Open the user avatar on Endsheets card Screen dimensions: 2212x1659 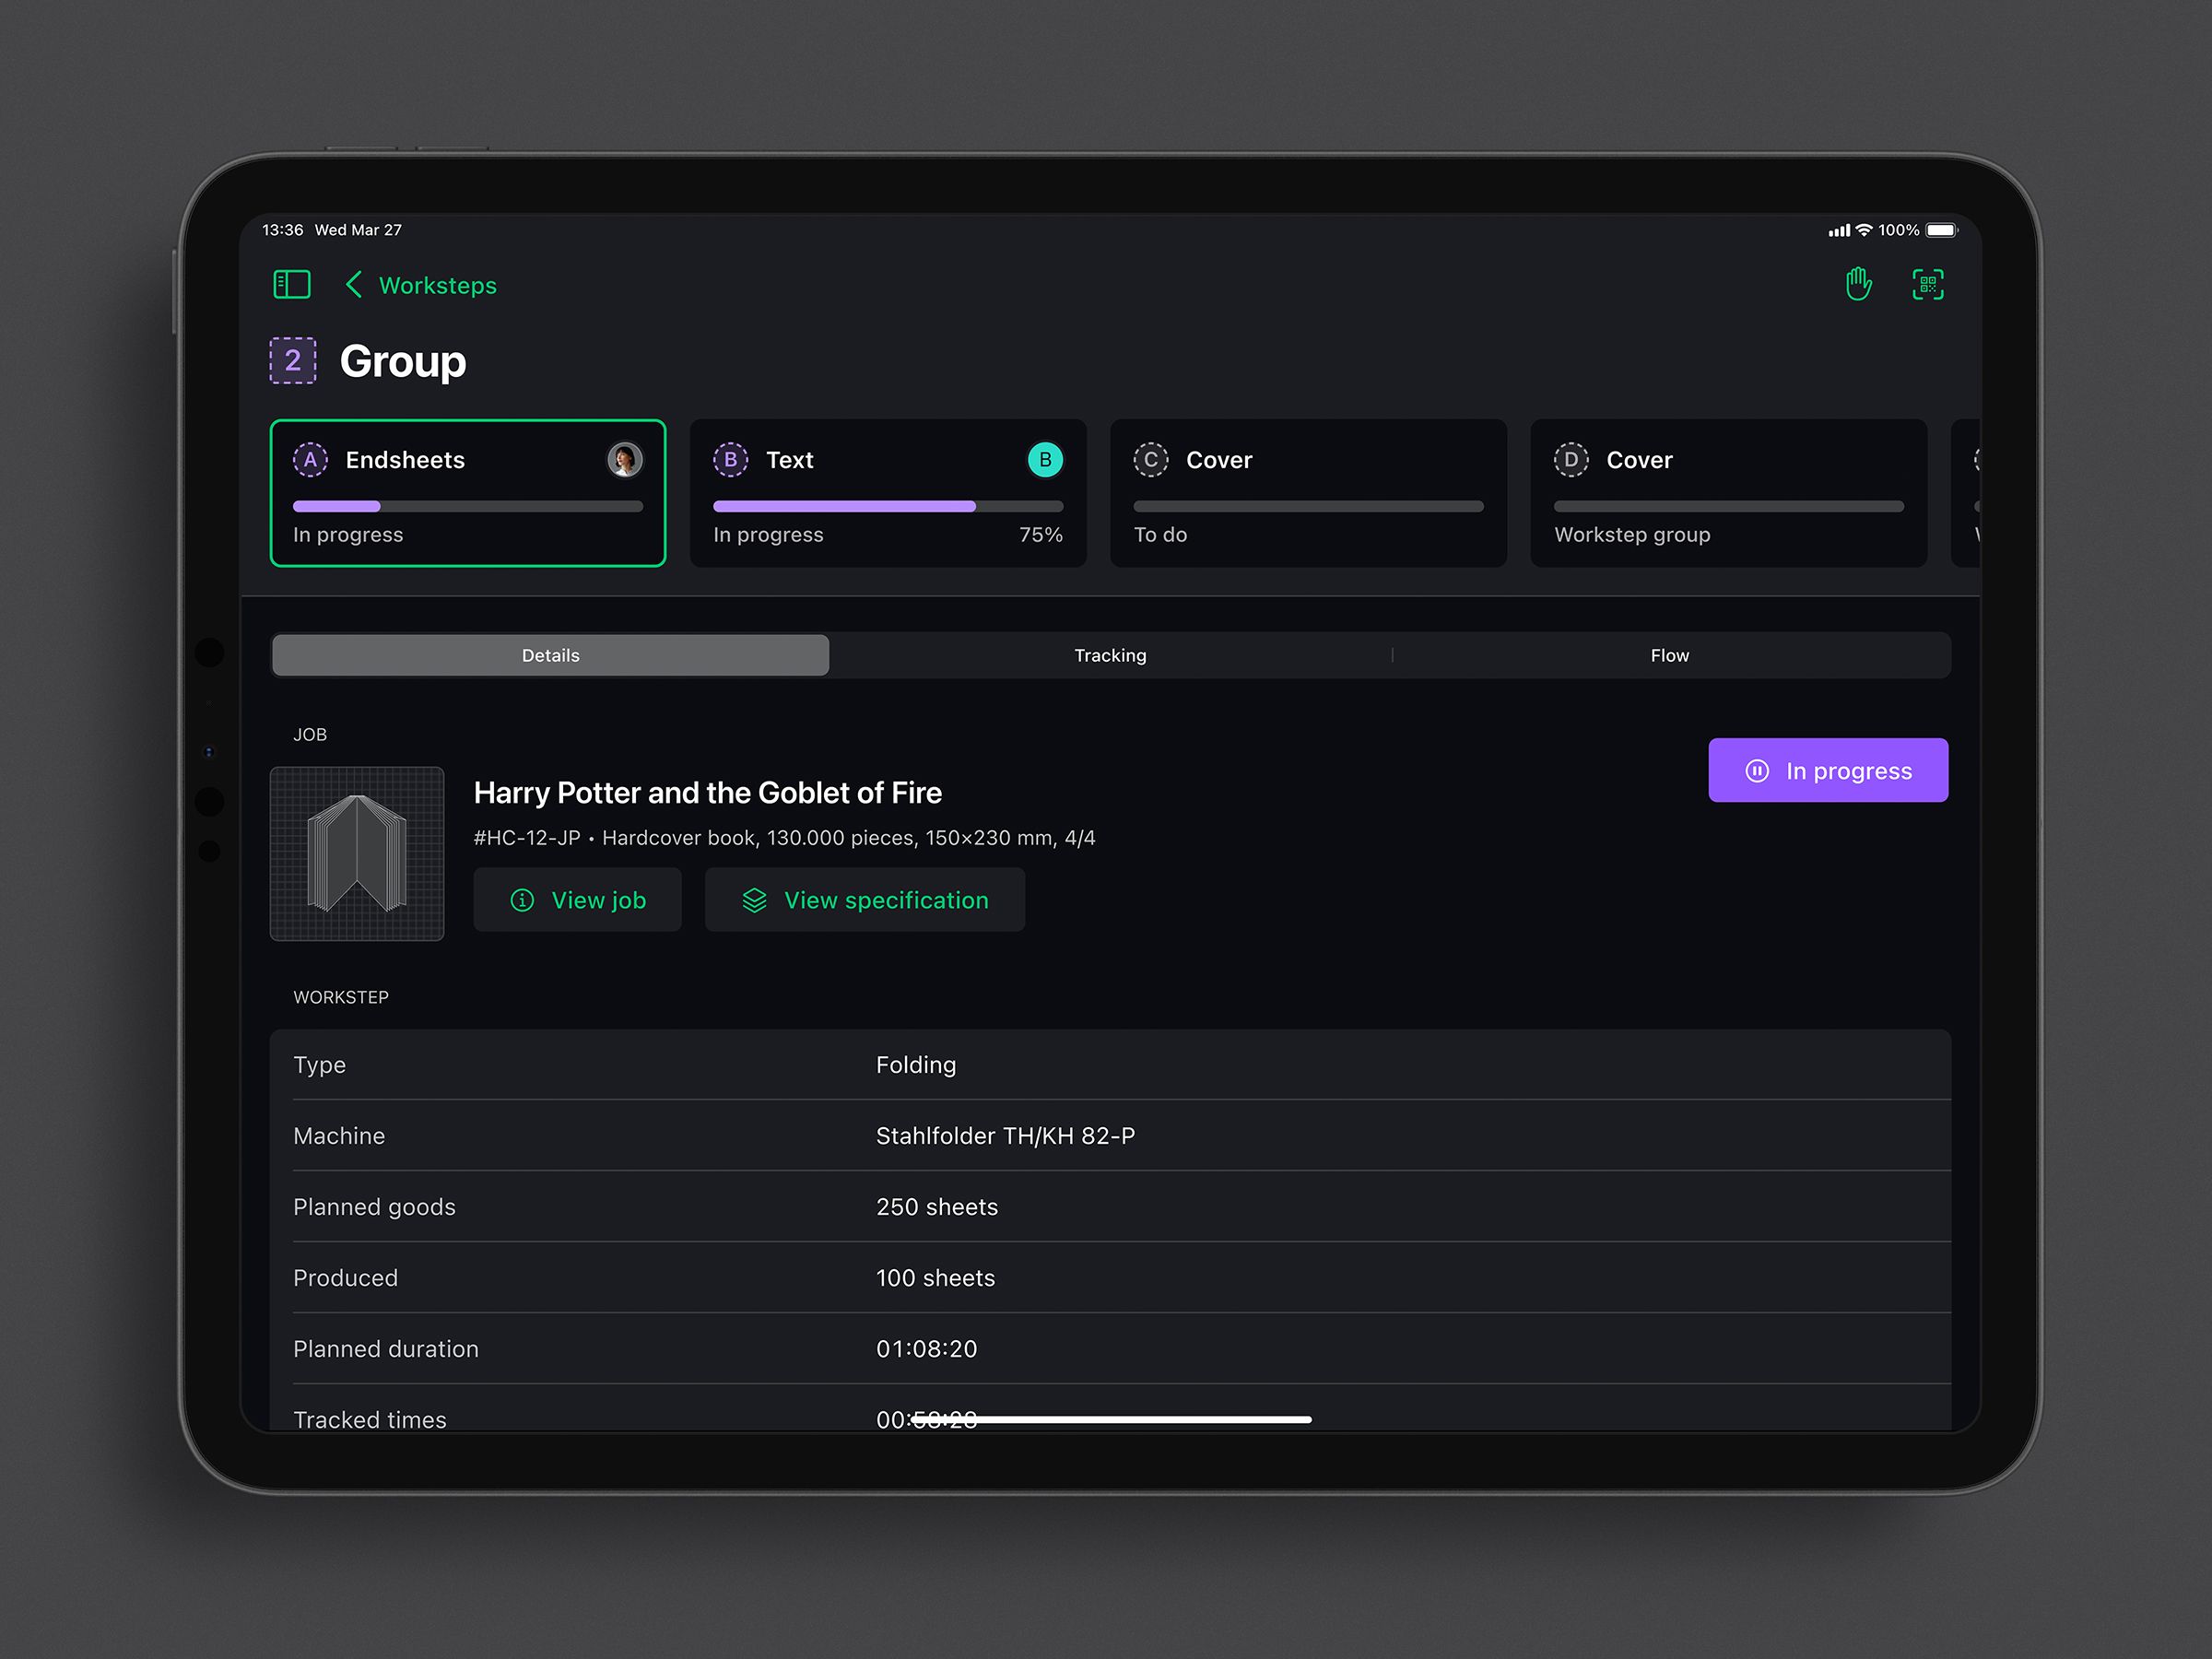[625, 460]
